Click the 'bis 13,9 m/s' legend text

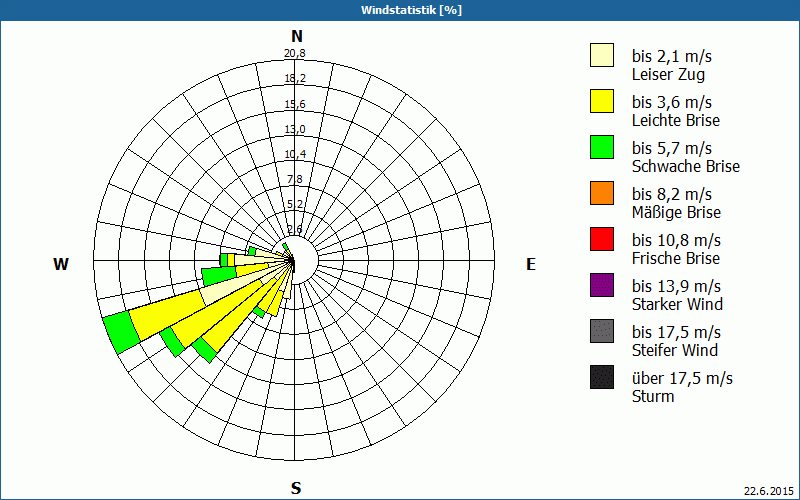[x=676, y=286]
